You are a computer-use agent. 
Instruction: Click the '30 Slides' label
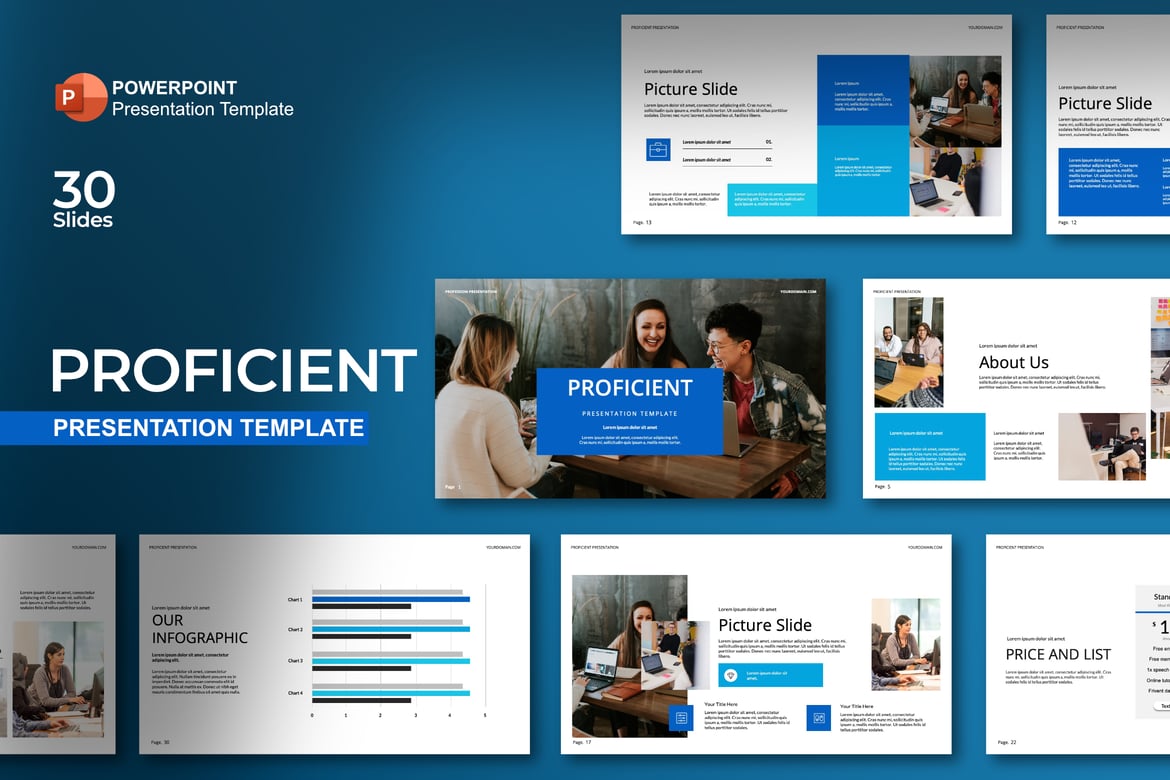(83, 199)
